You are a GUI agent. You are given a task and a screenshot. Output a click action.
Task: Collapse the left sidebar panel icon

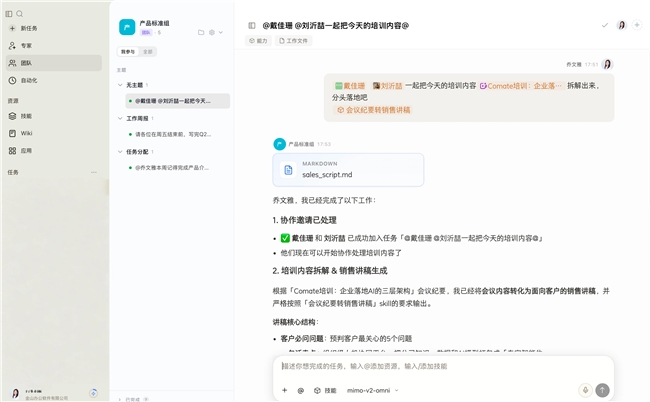pyautogui.click(x=9, y=14)
